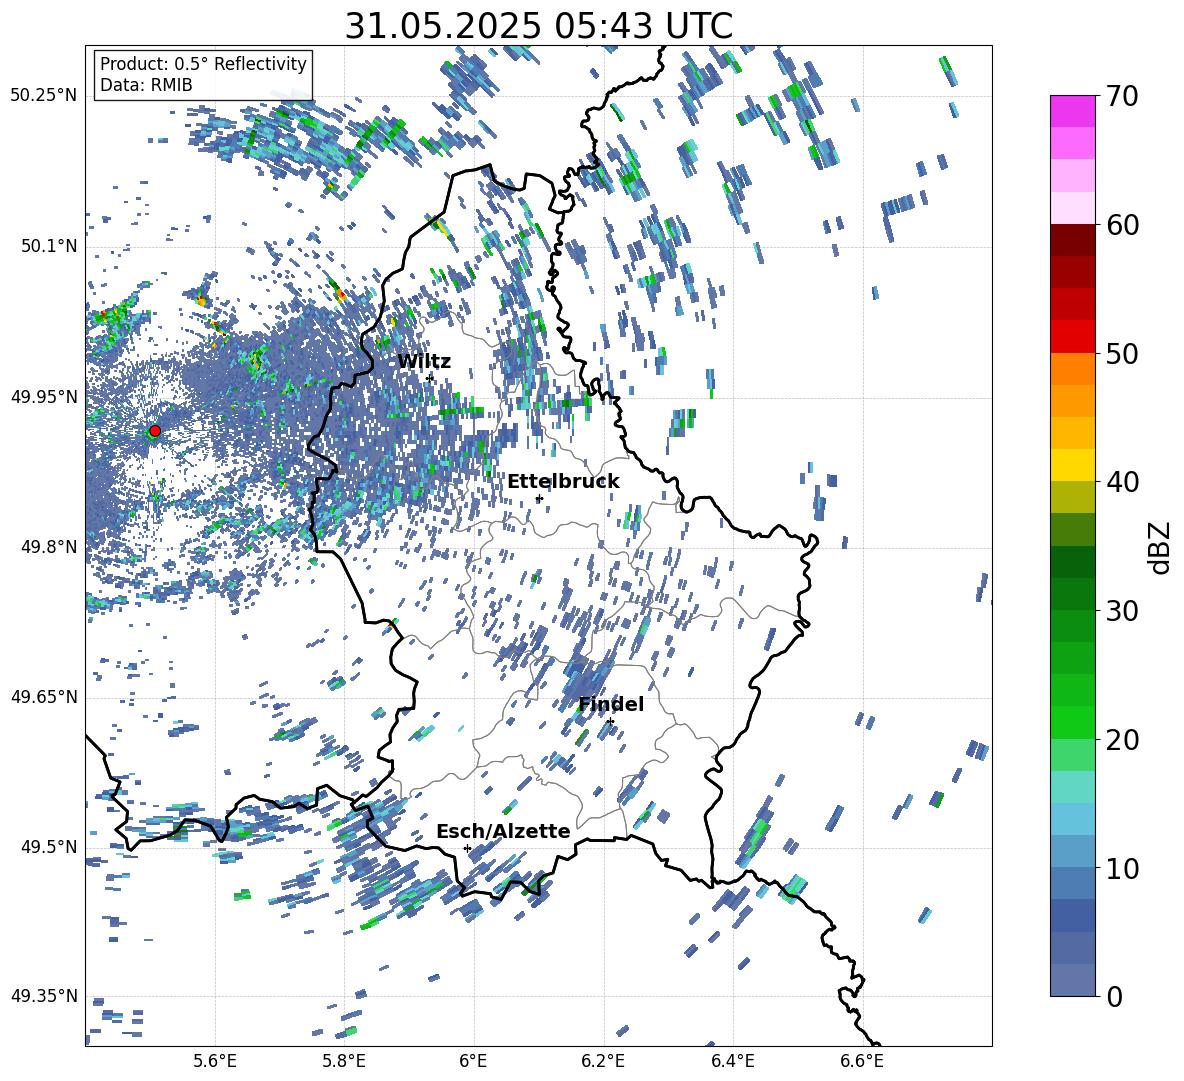Click colorbar tick value 10
Screen dimensions: 1184x1081
1121,868
